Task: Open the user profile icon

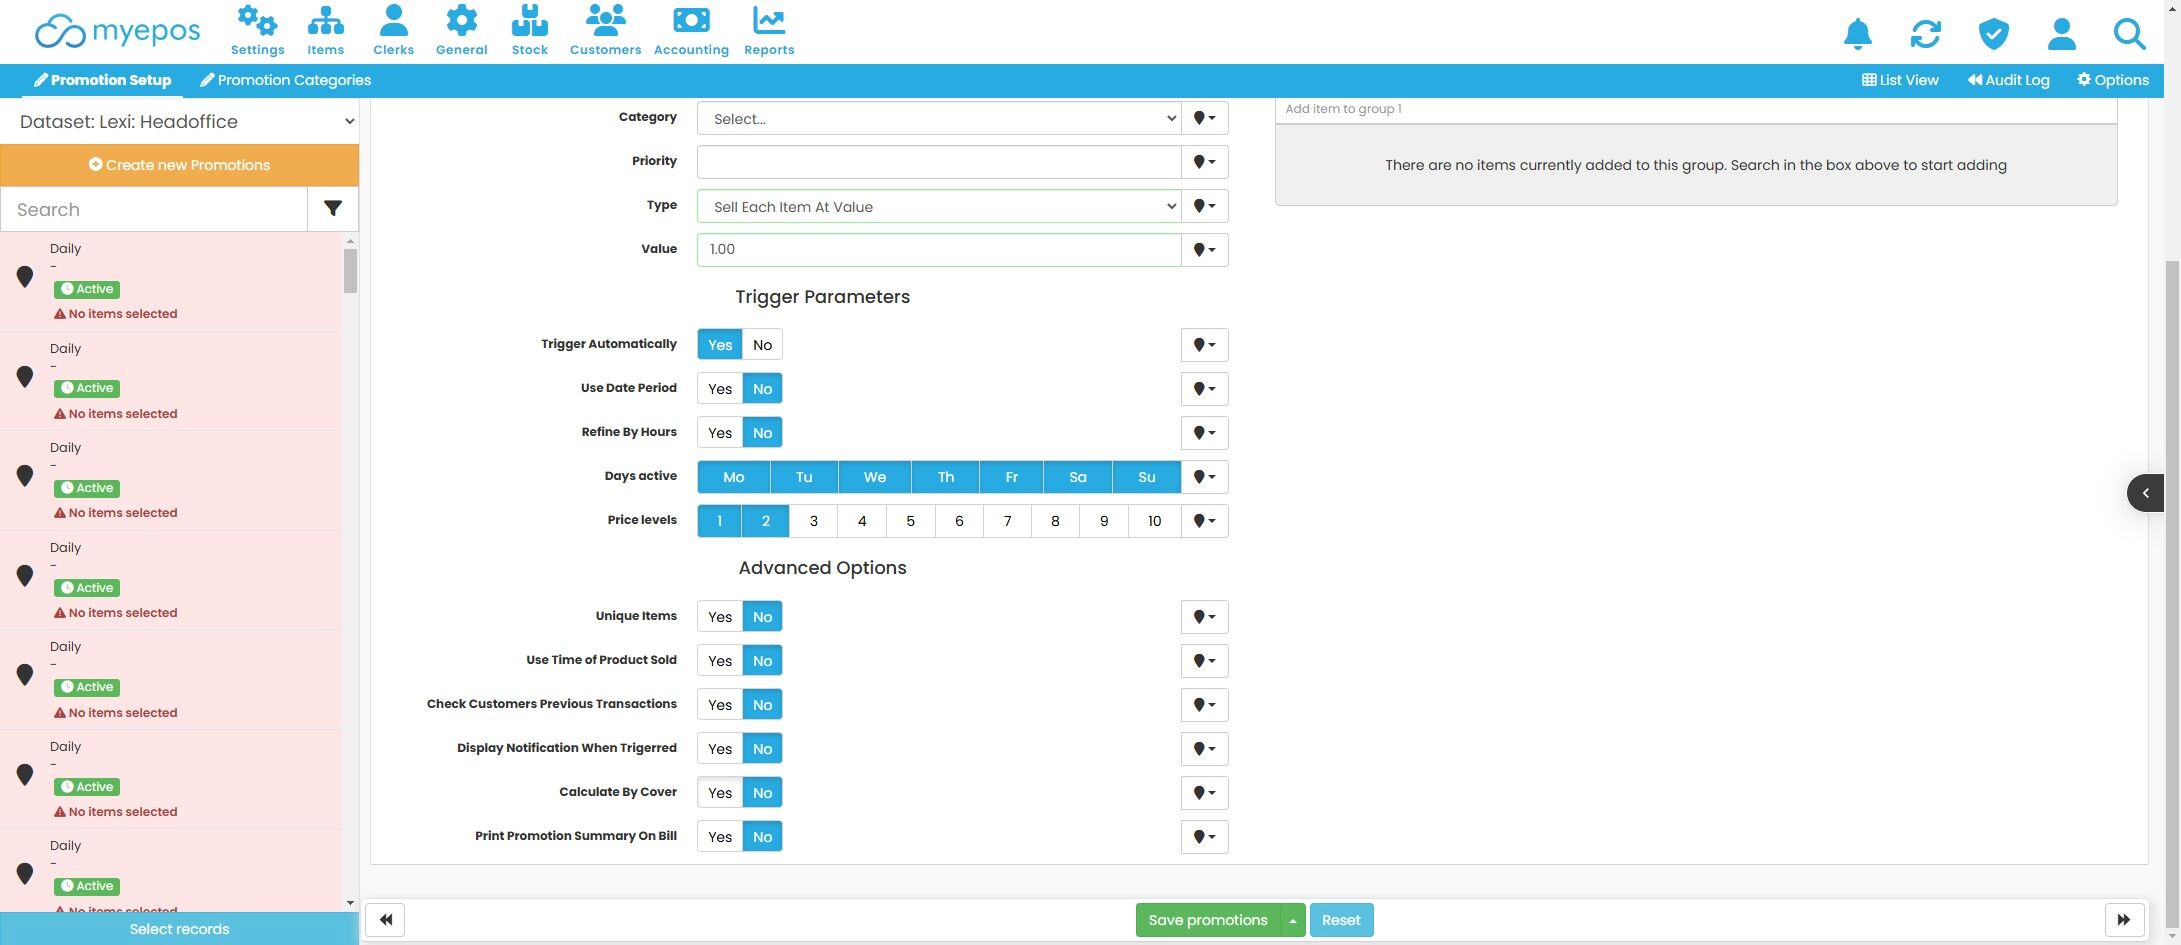Action: [2061, 34]
